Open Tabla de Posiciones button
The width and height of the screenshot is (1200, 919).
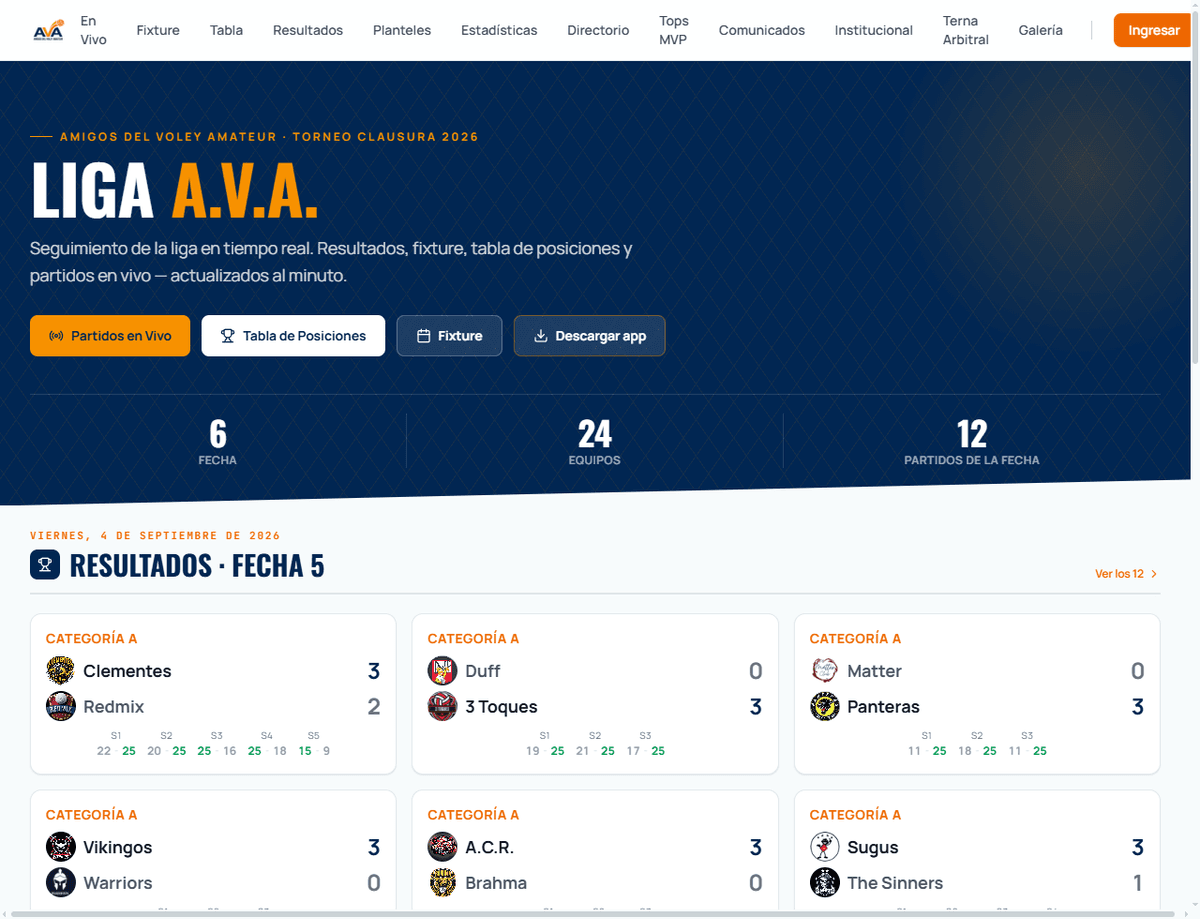click(x=293, y=336)
